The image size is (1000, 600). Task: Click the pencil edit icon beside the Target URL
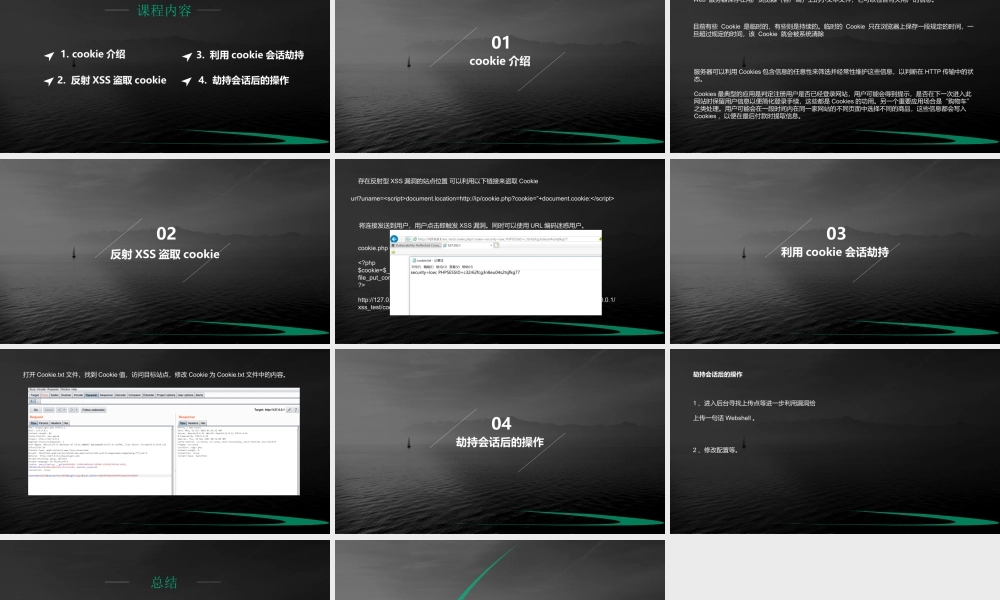(x=290, y=409)
